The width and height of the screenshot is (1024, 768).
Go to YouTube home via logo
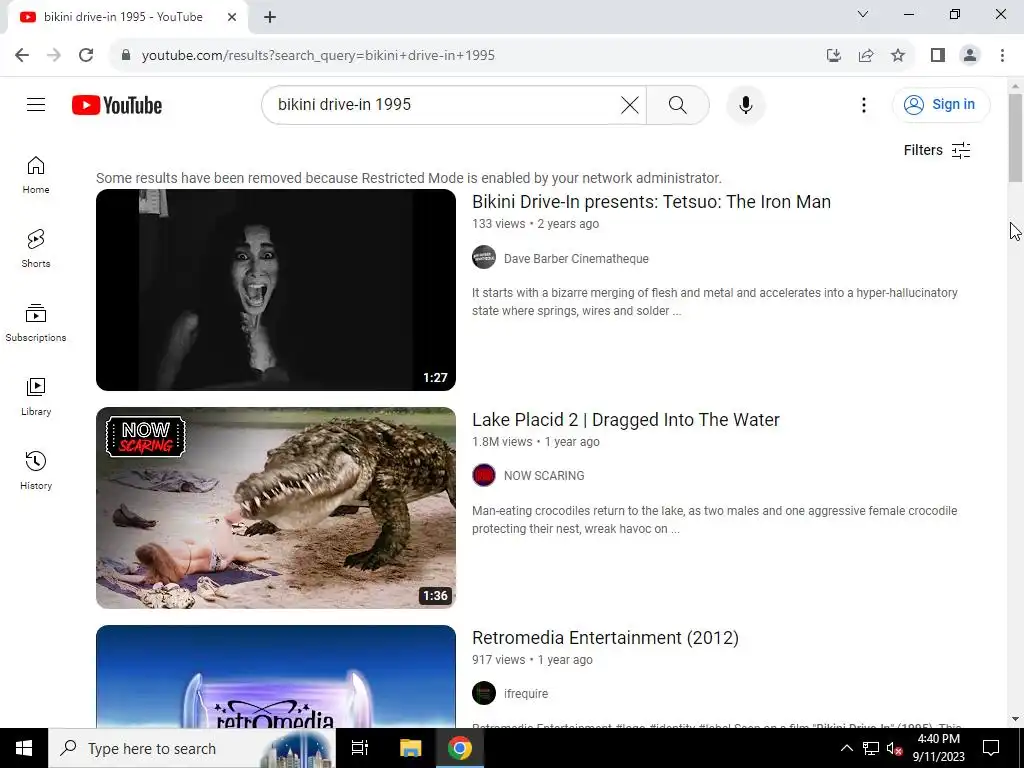click(117, 105)
